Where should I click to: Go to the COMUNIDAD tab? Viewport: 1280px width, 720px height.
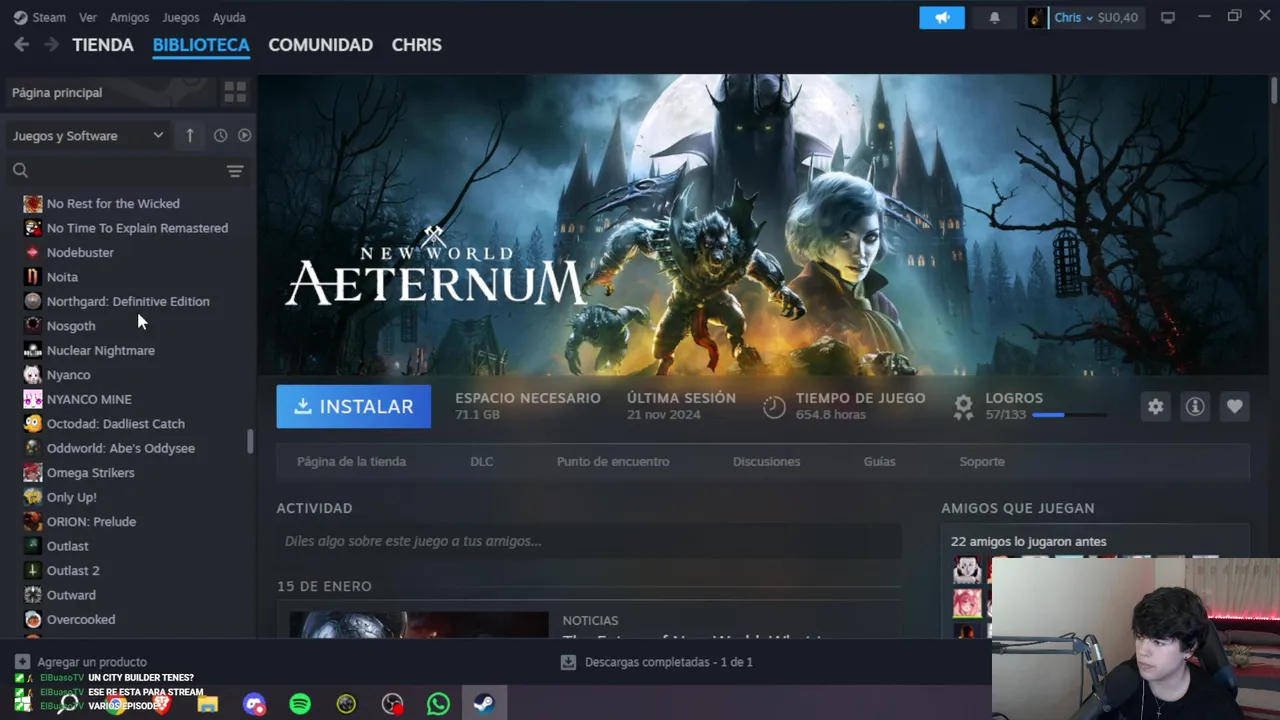point(320,45)
